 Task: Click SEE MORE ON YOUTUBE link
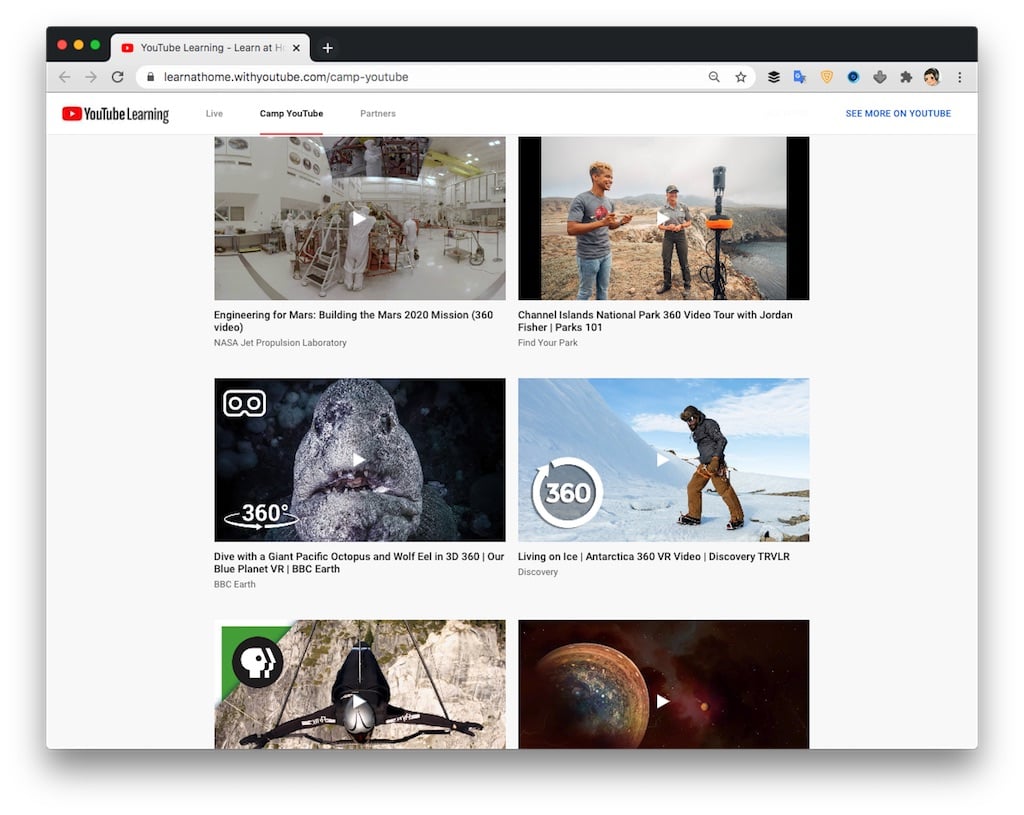[898, 114]
